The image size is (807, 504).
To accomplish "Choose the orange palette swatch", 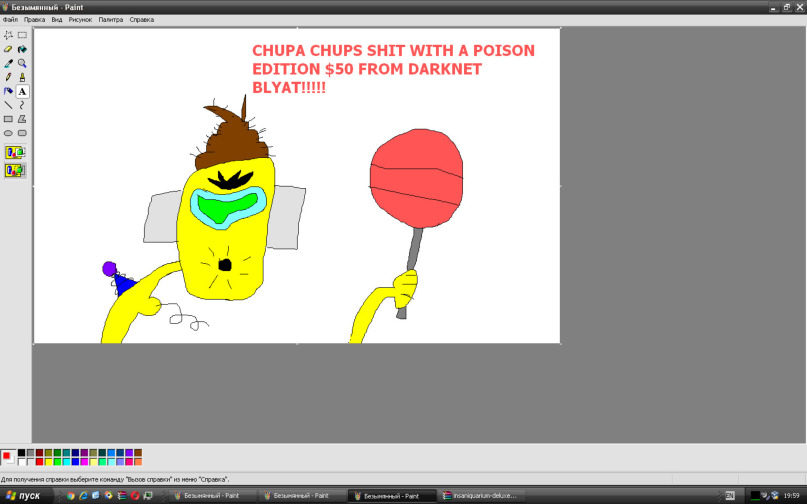I will (x=138, y=462).
